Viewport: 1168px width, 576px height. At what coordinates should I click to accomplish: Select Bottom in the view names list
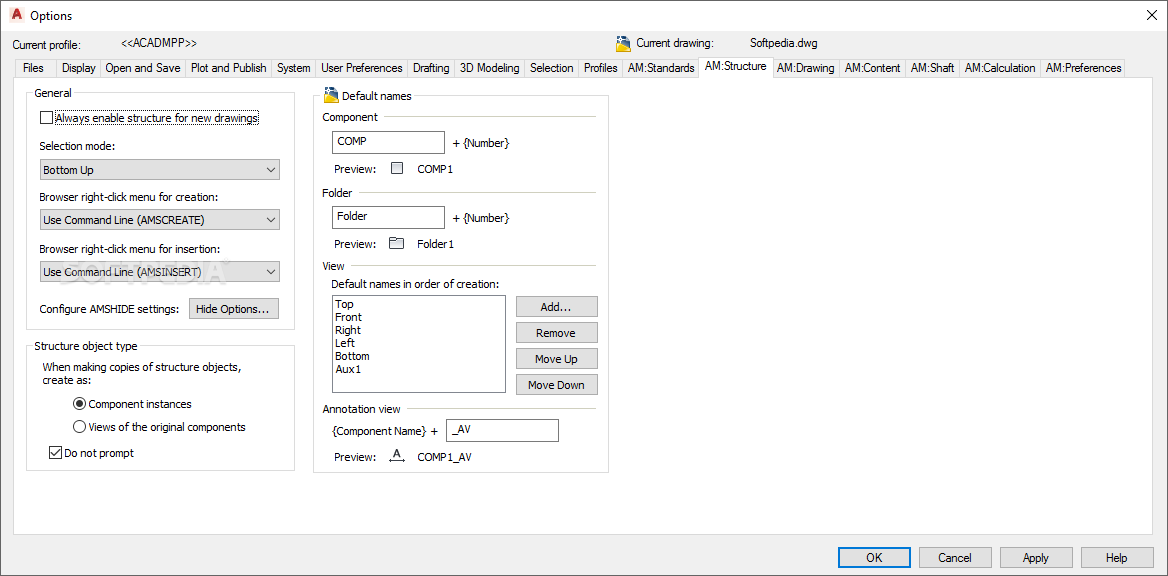pyautogui.click(x=352, y=356)
